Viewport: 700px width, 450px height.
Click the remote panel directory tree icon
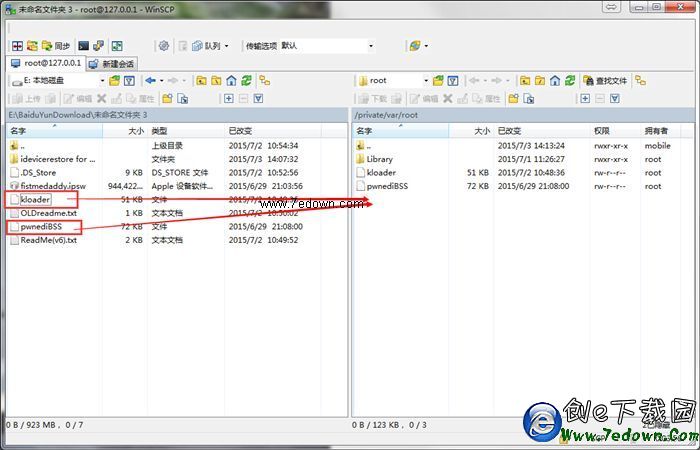(641, 81)
